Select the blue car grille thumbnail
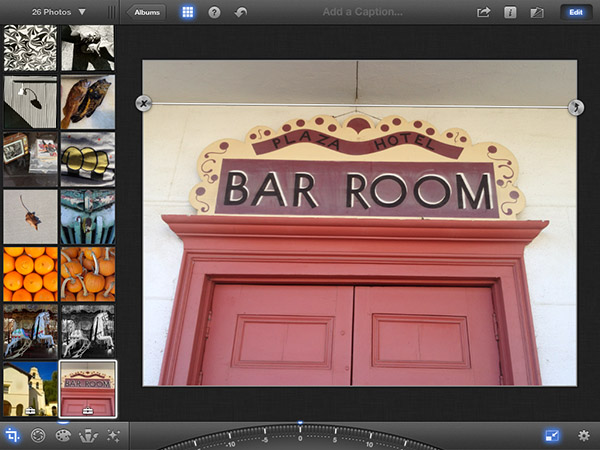Screen dimensions: 600x450 [x=88, y=217]
